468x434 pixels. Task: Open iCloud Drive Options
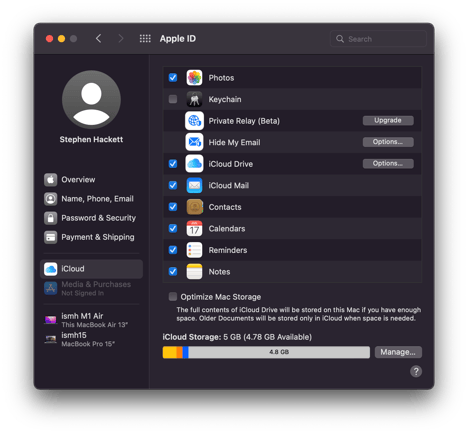(388, 163)
